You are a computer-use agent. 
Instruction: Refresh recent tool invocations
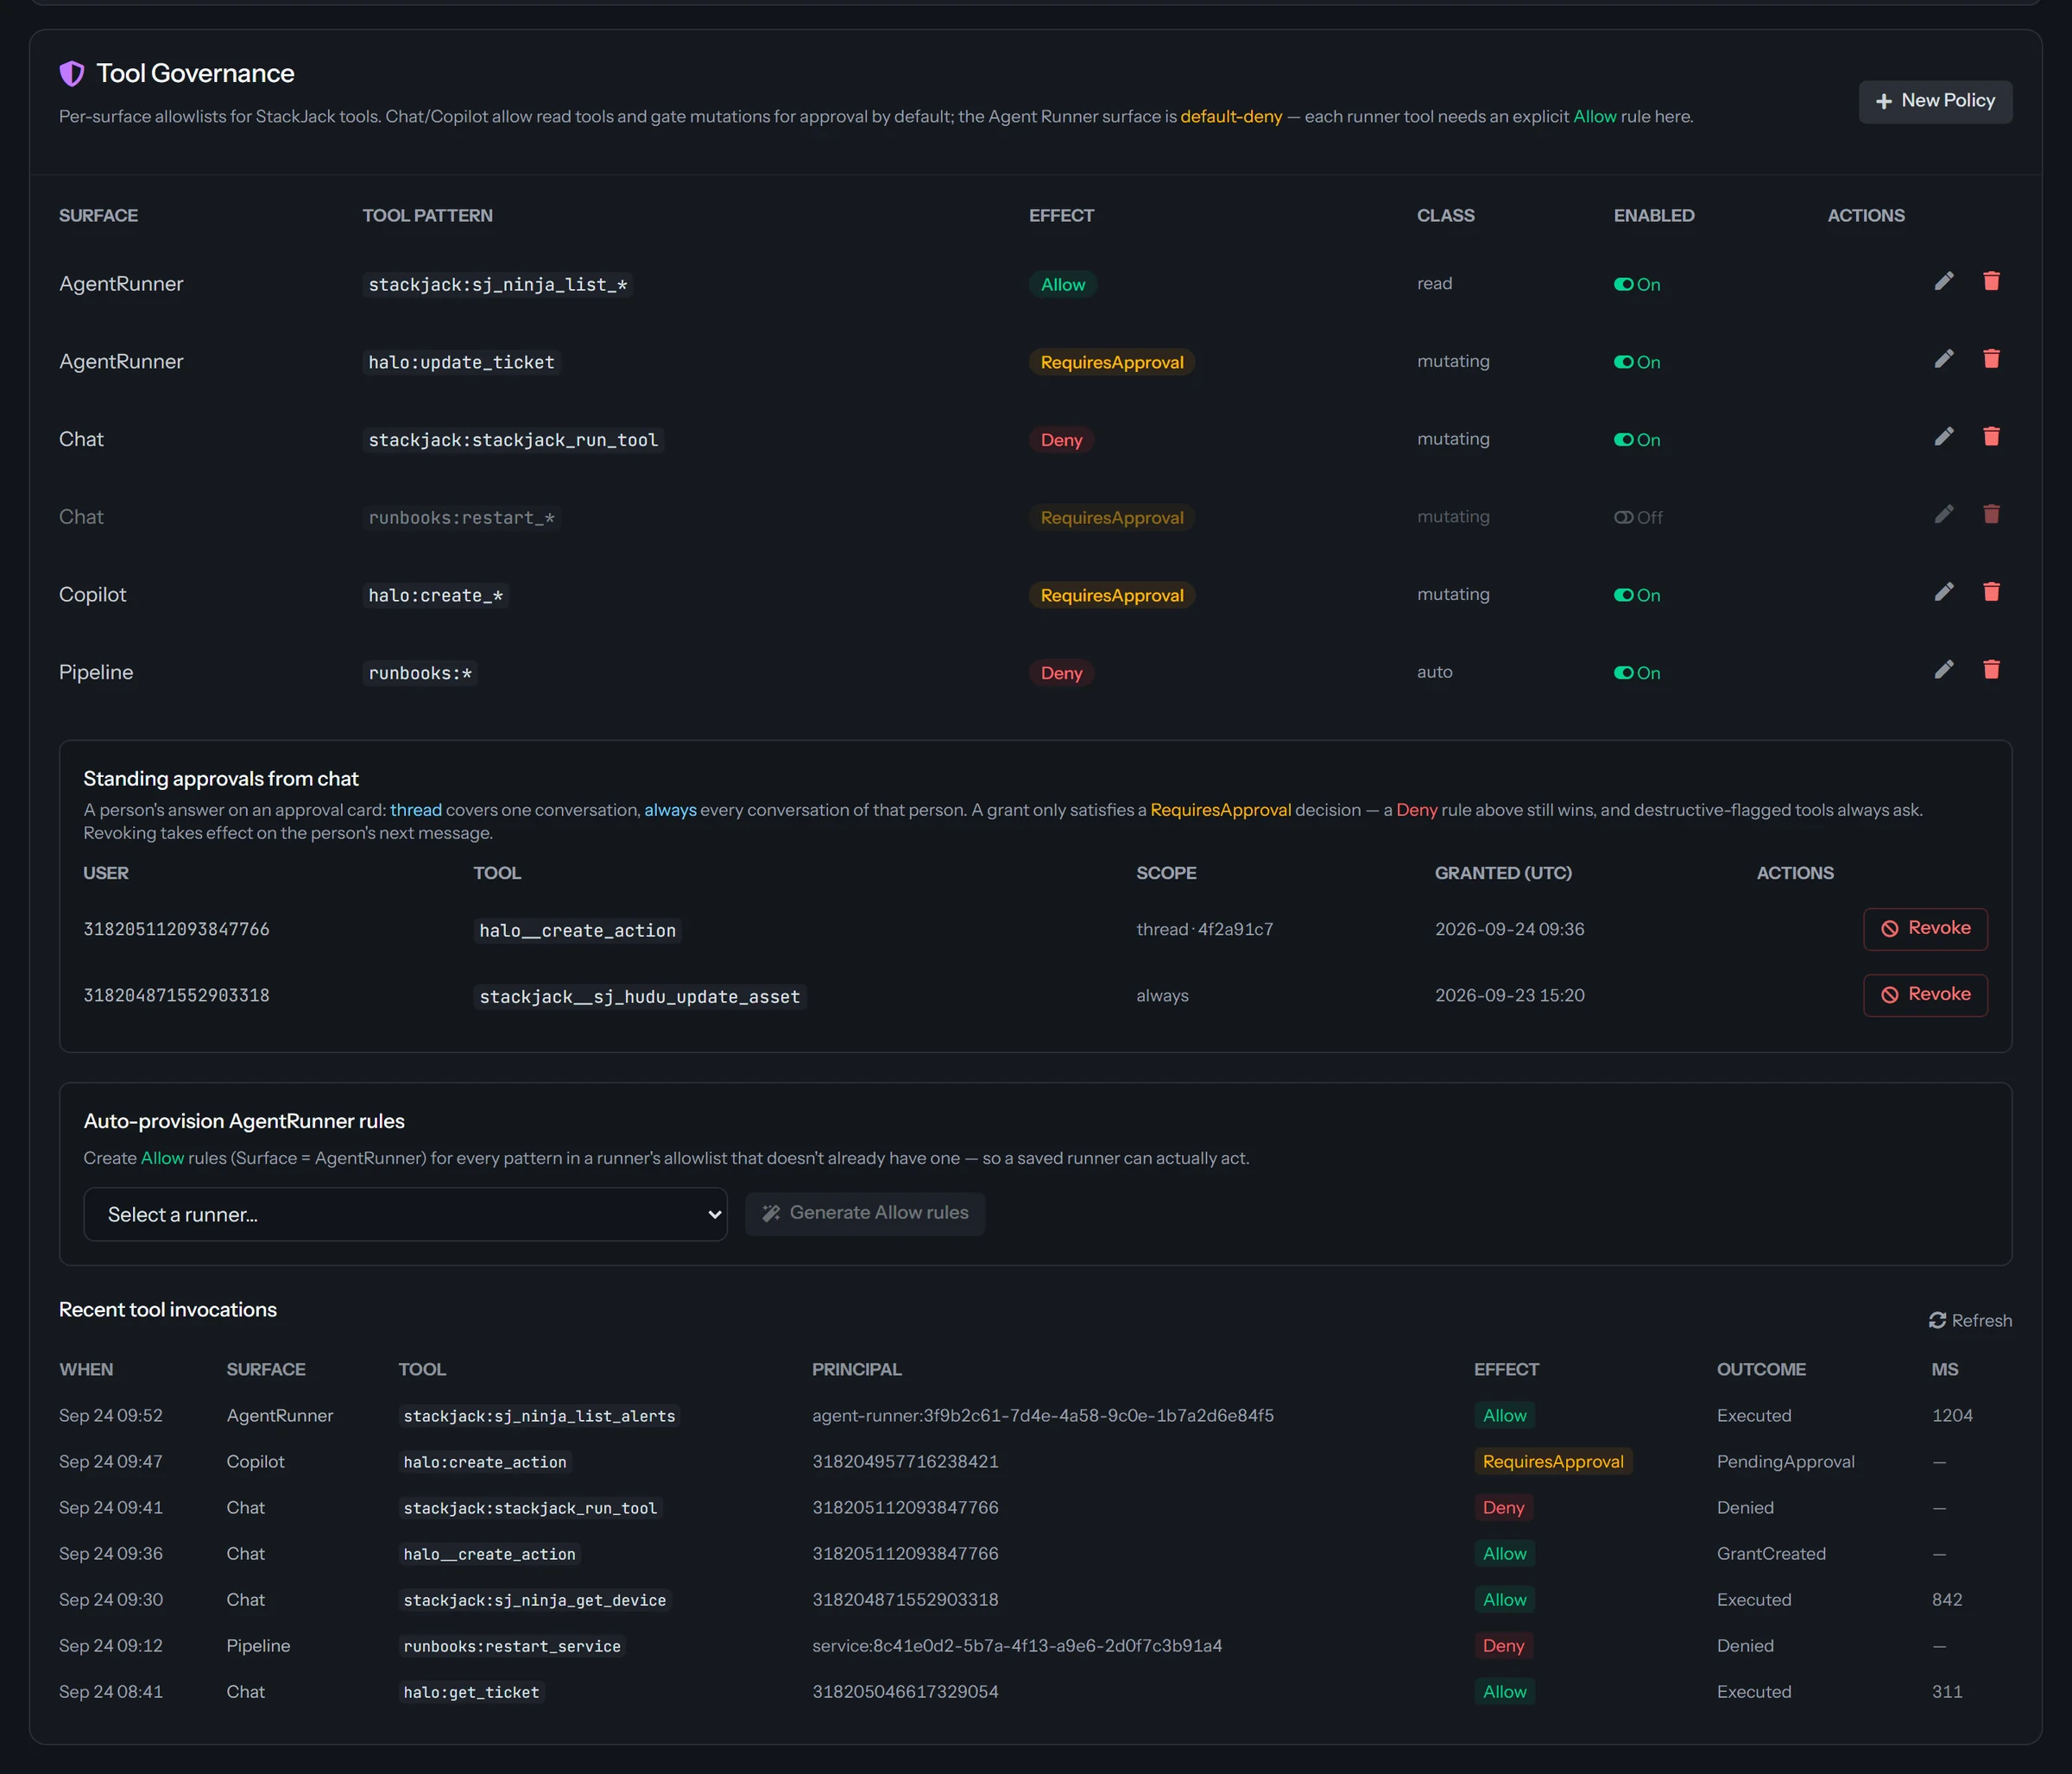coord(1970,1321)
